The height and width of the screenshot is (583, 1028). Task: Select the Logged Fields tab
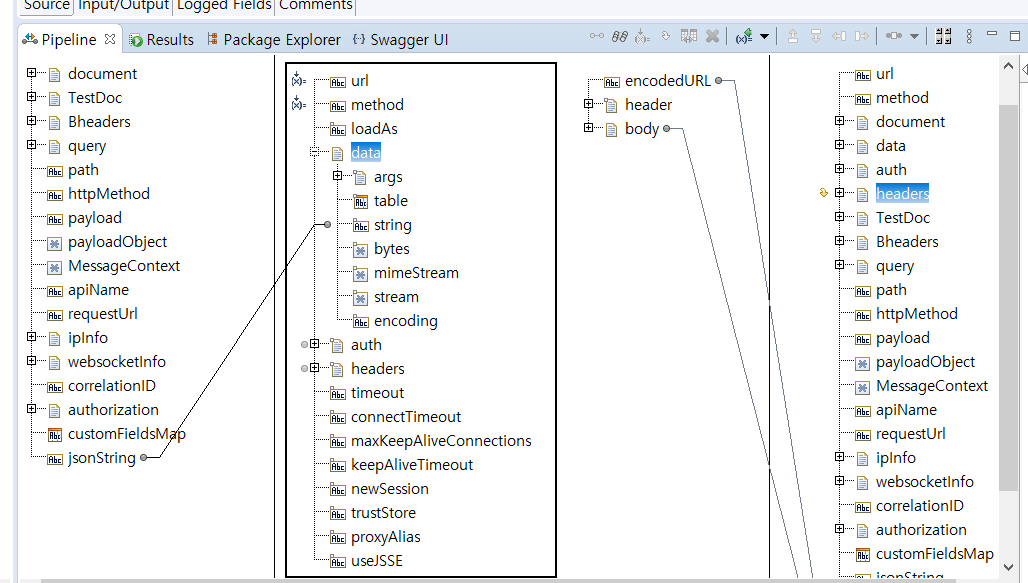point(224,5)
